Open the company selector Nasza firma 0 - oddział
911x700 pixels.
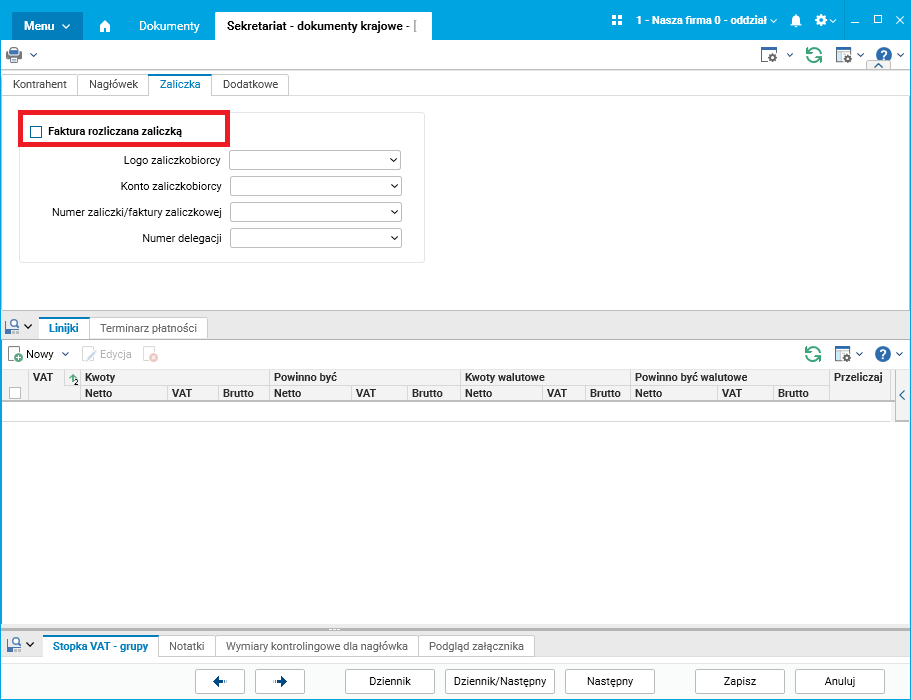pos(706,20)
